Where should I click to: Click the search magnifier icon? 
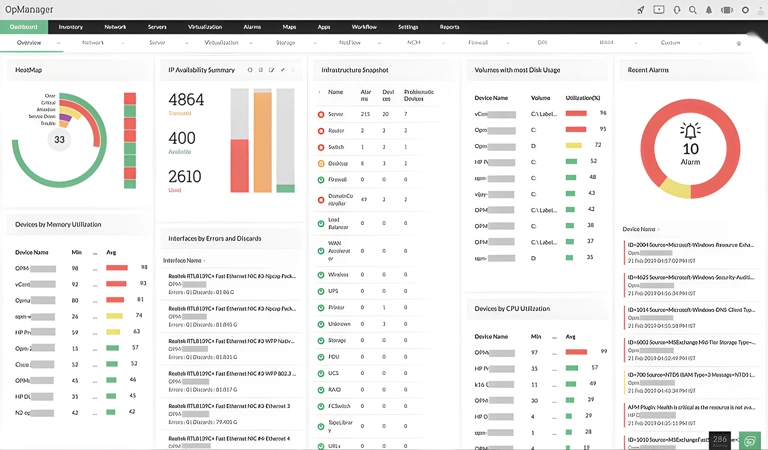693,10
